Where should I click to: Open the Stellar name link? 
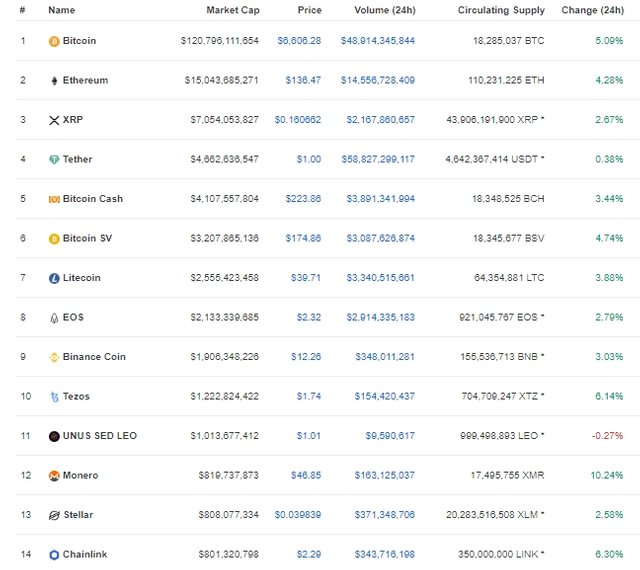coord(78,515)
